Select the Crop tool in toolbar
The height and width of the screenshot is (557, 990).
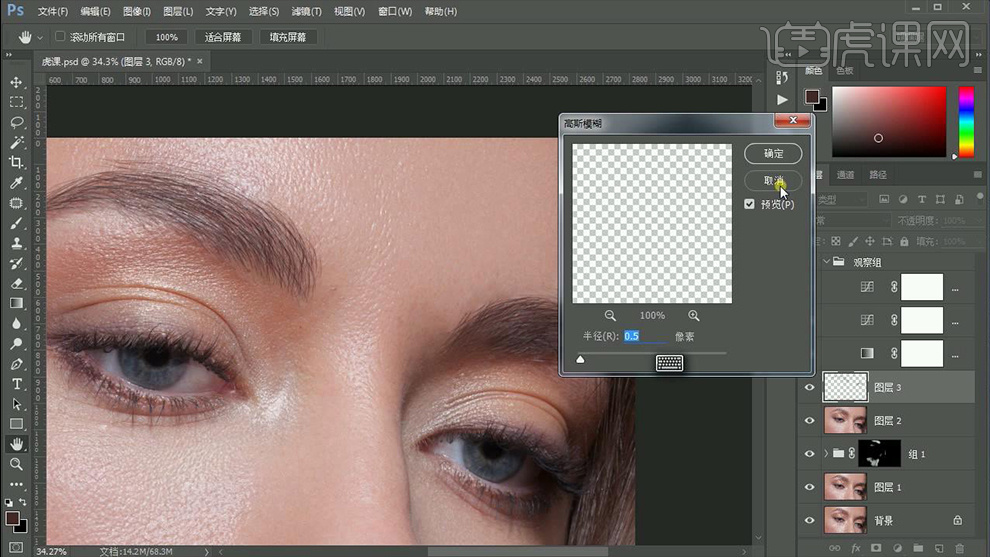pyautogui.click(x=16, y=162)
